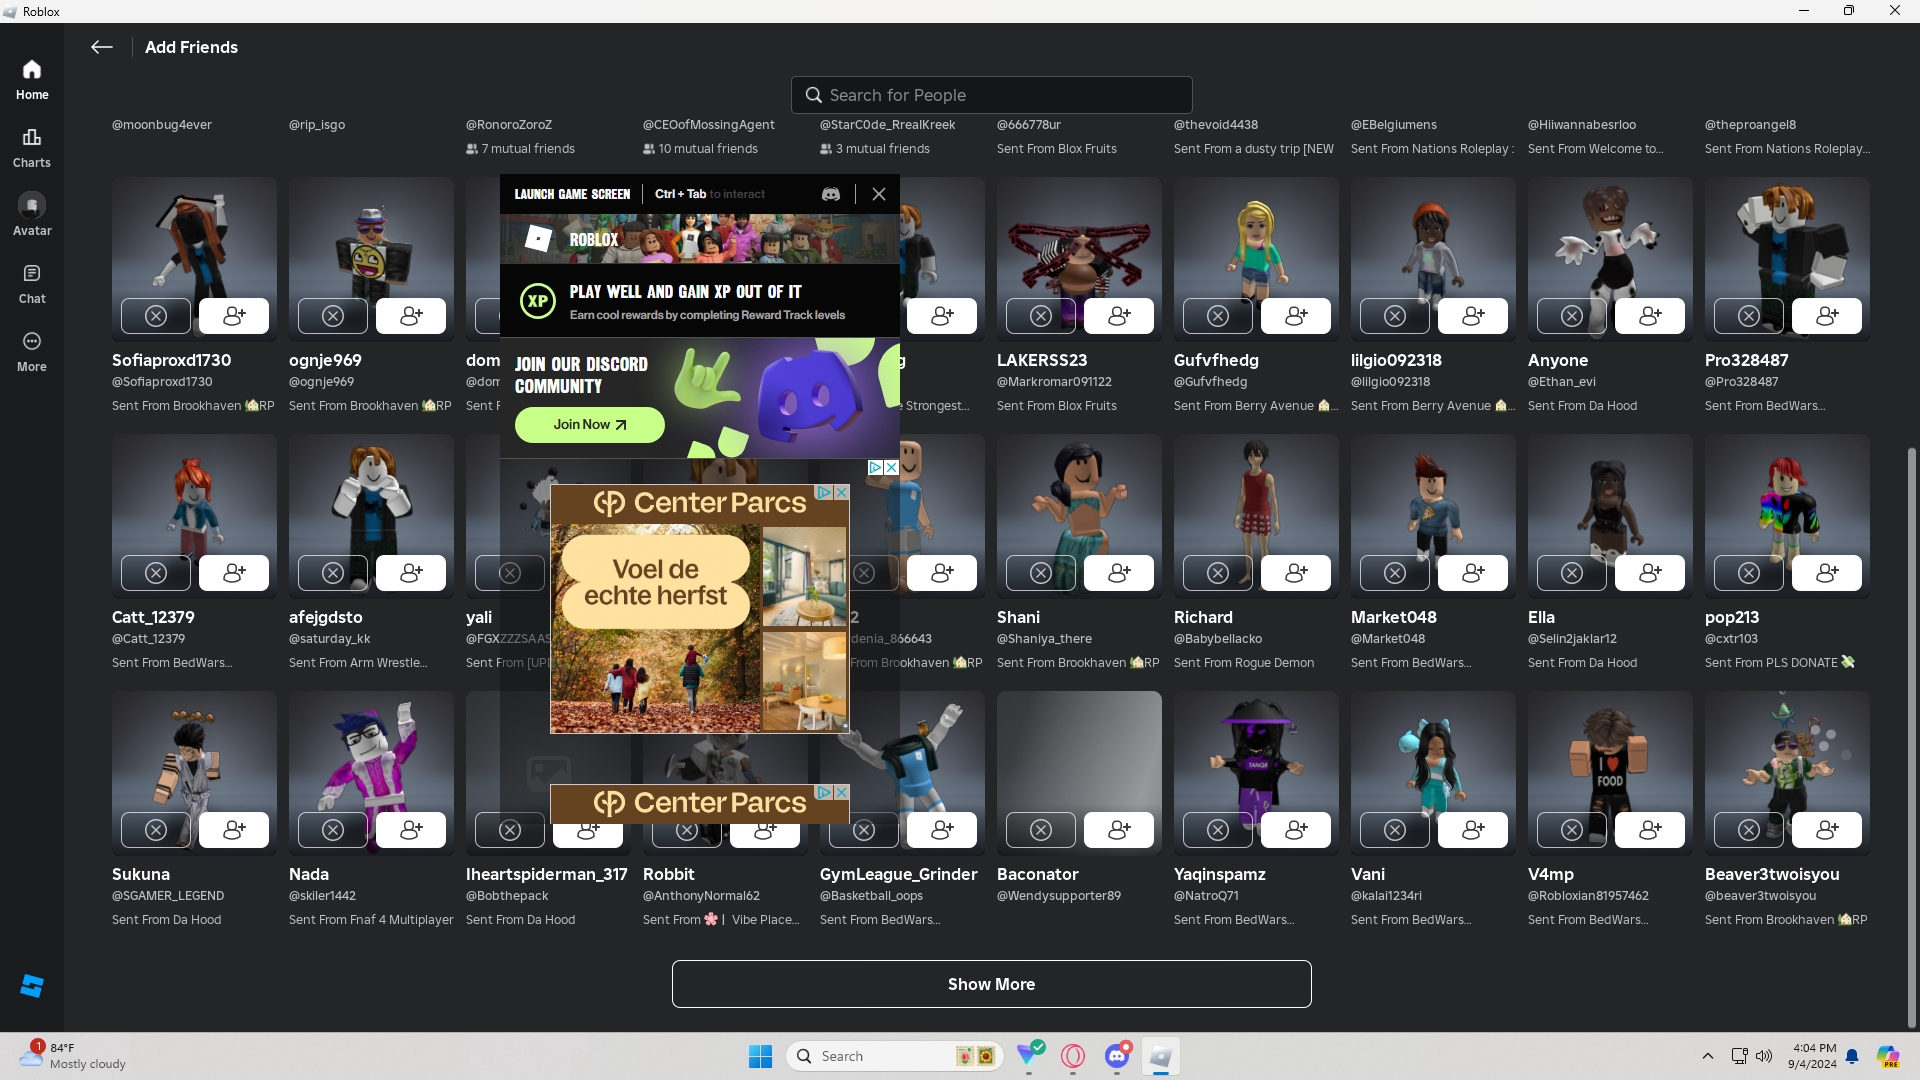Open Chat from the sidebar
The image size is (1920, 1080).
[31, 283]
